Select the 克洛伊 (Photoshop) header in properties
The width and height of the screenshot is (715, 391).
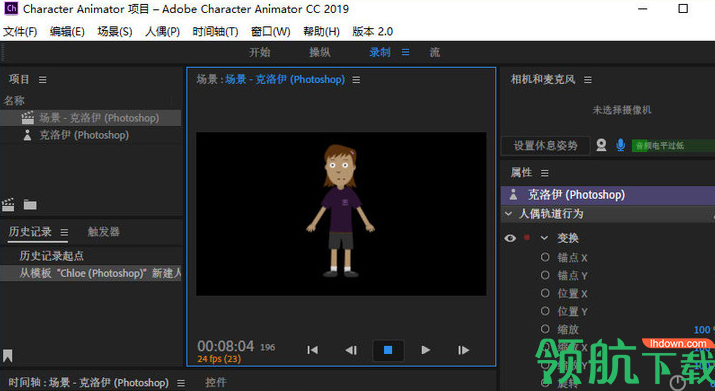click(x=608, y=195)
